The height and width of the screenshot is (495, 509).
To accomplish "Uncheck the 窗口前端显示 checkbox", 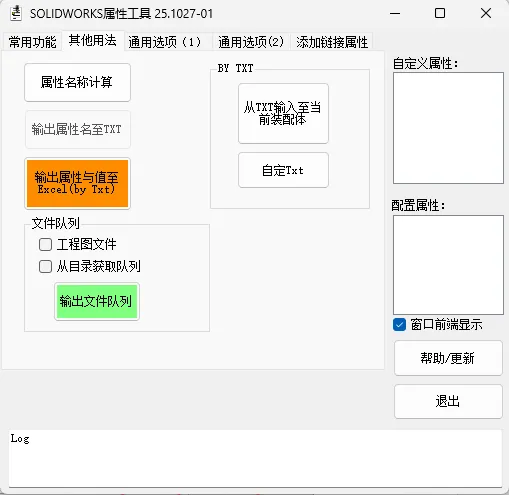I will (399, 324).
